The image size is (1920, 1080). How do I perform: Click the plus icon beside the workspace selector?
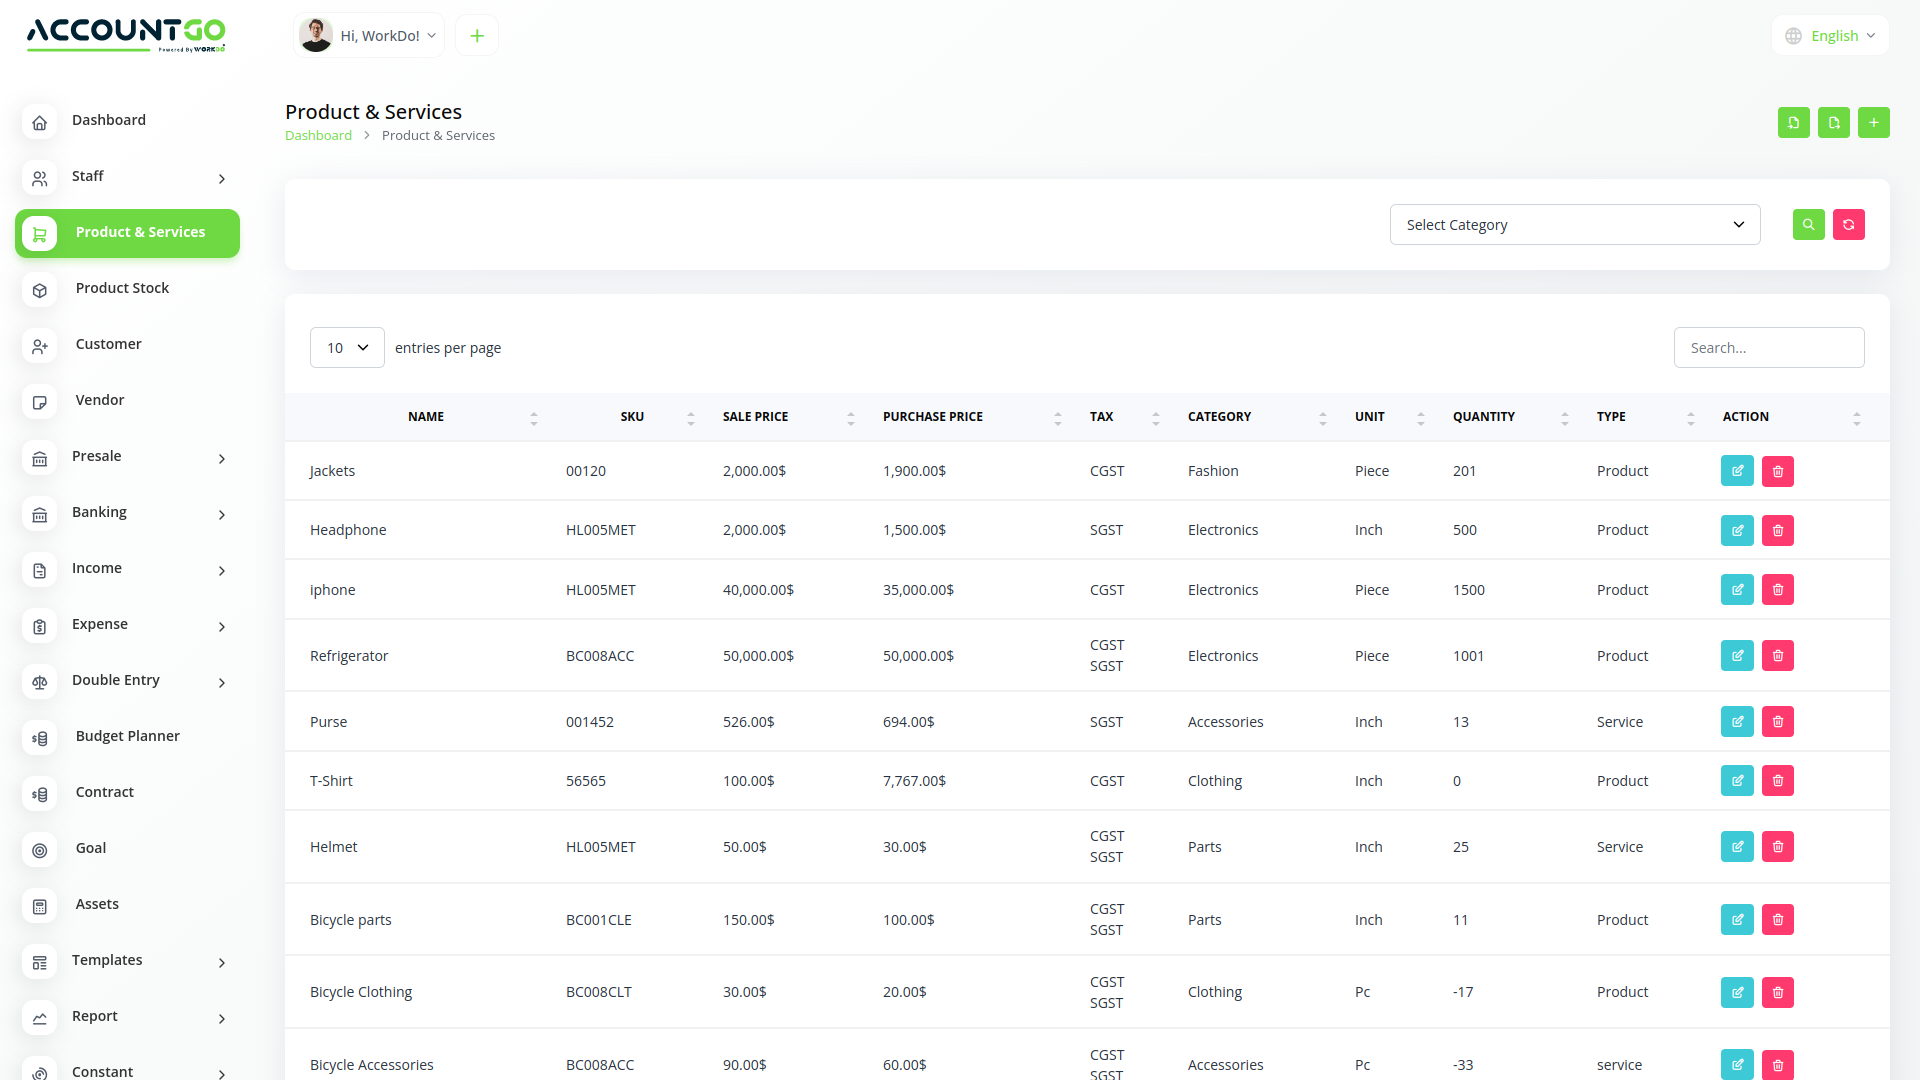pyautogui.click(x=476, y=34)
